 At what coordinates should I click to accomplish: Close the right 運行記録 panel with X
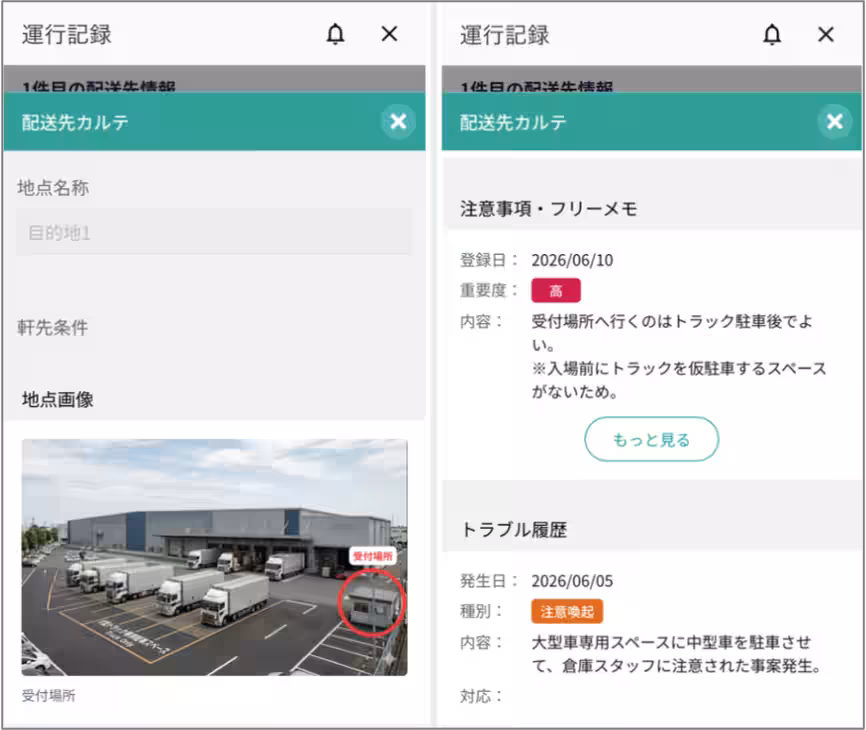826,35
